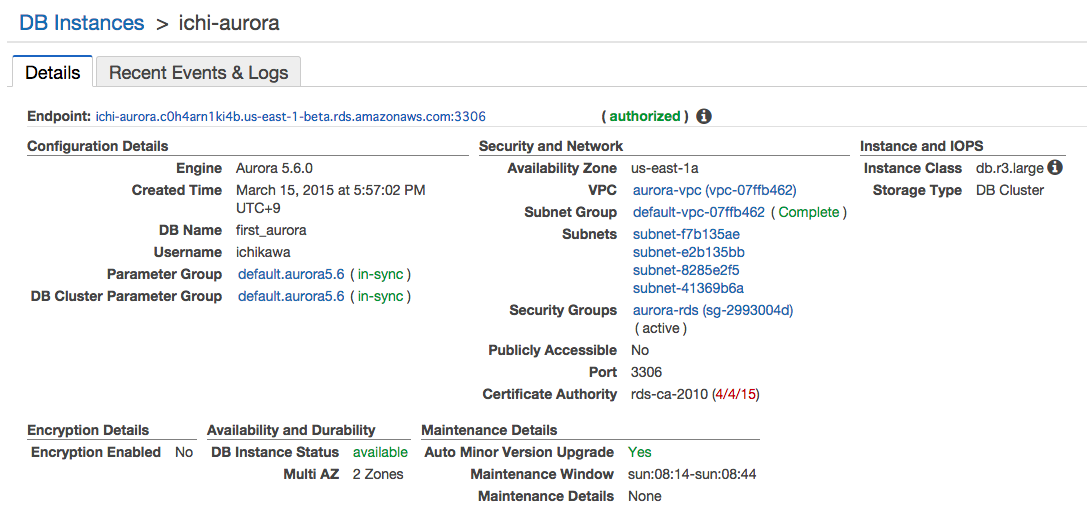The width and height of the screenshot is (1087, 517).
Task: Open subnet-41369b6a link
Action: pos(688,288)
